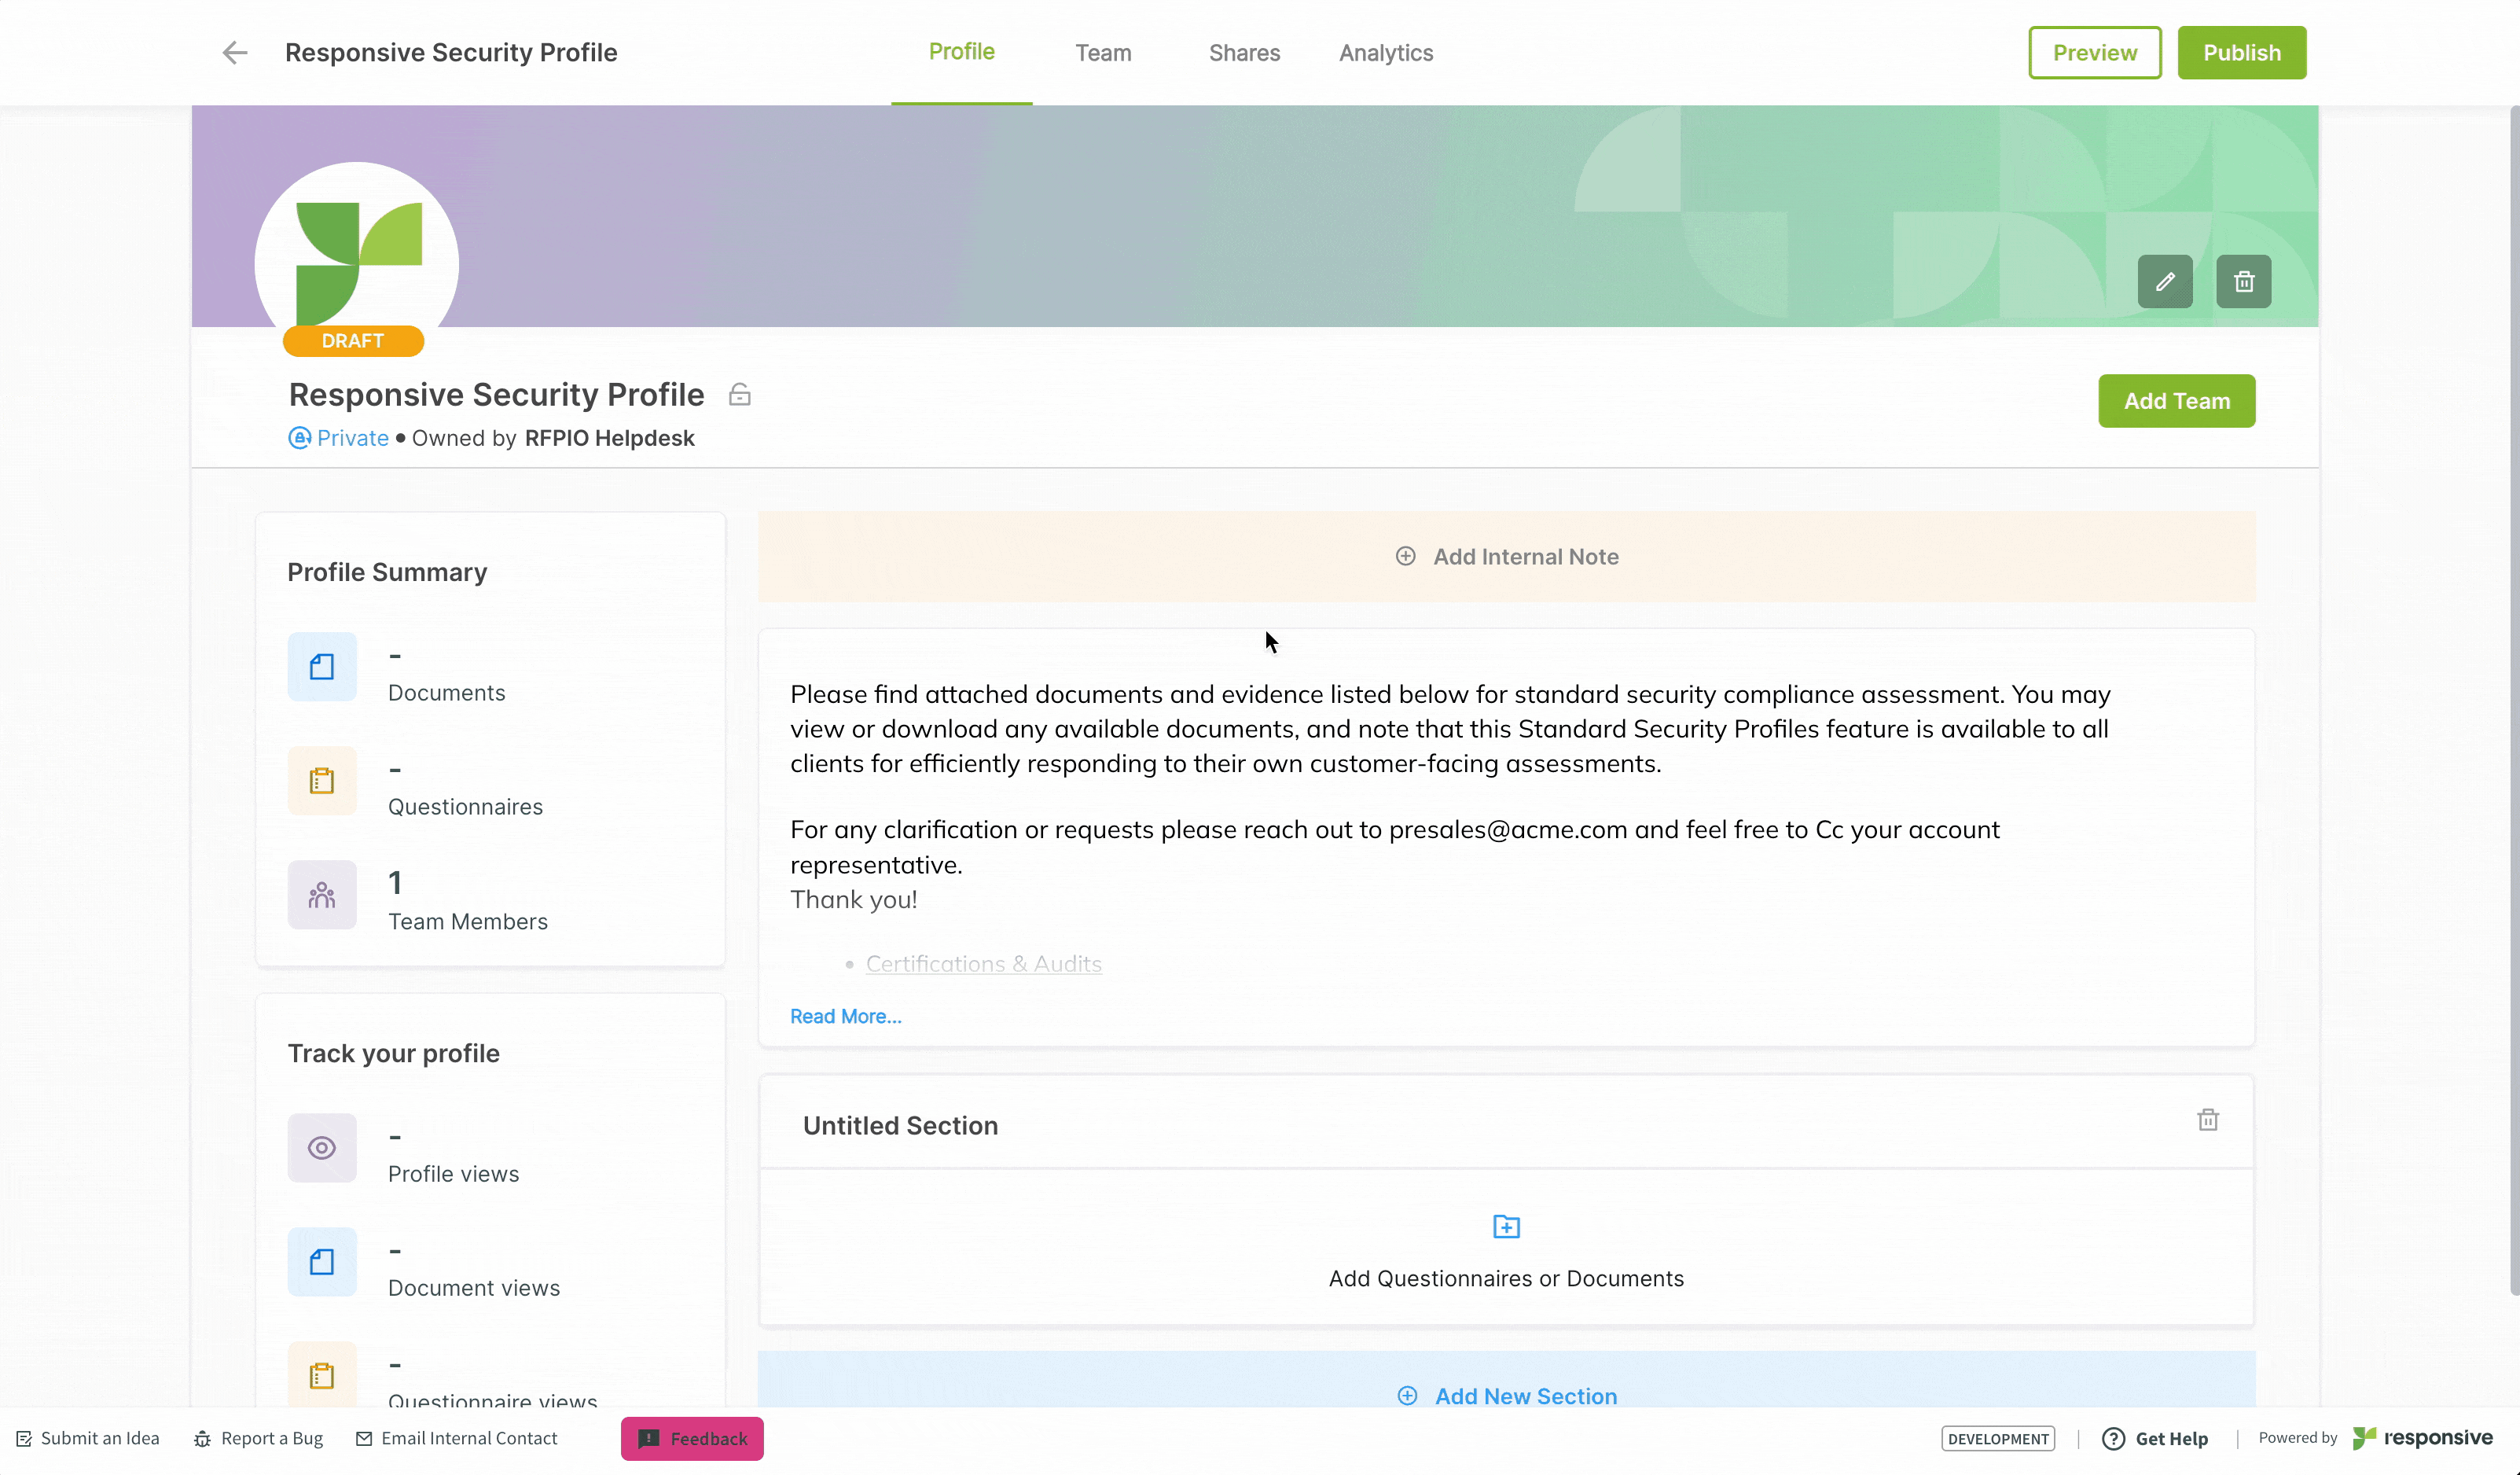Click the Submit an Idea edit icon
The image size is (2520, 1475).
pyautogui.click(x=24, y=1439)
